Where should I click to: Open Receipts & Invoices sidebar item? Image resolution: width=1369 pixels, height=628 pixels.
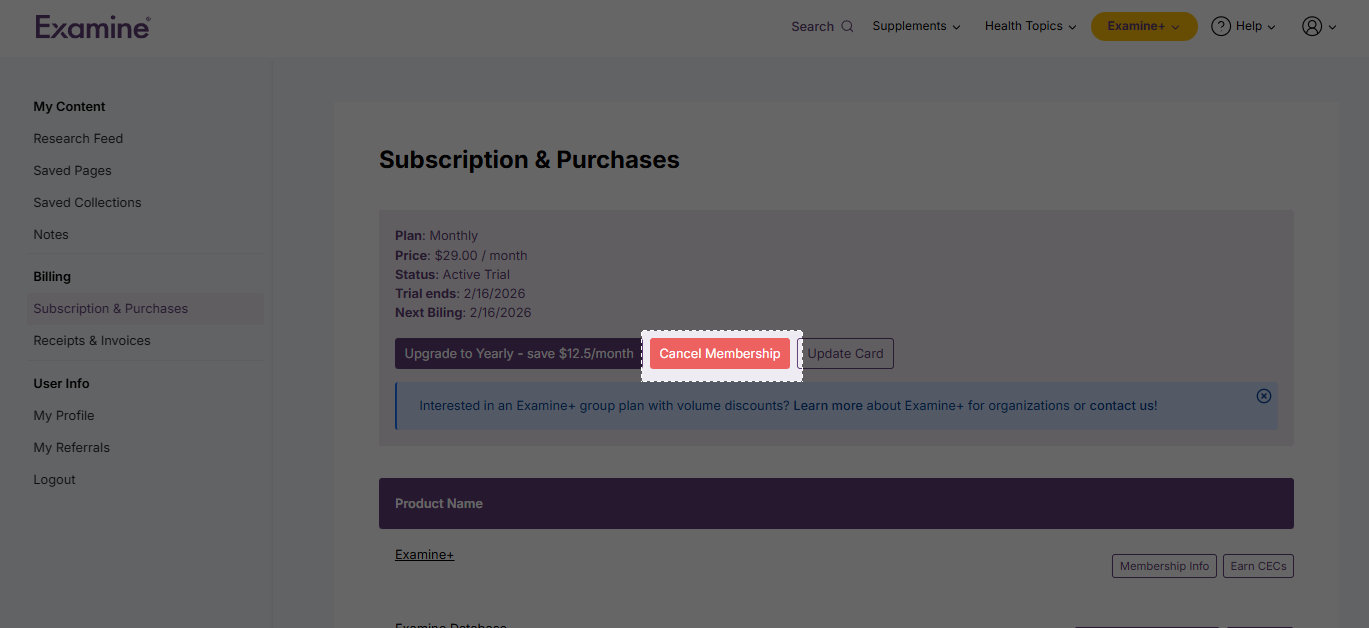92,341
